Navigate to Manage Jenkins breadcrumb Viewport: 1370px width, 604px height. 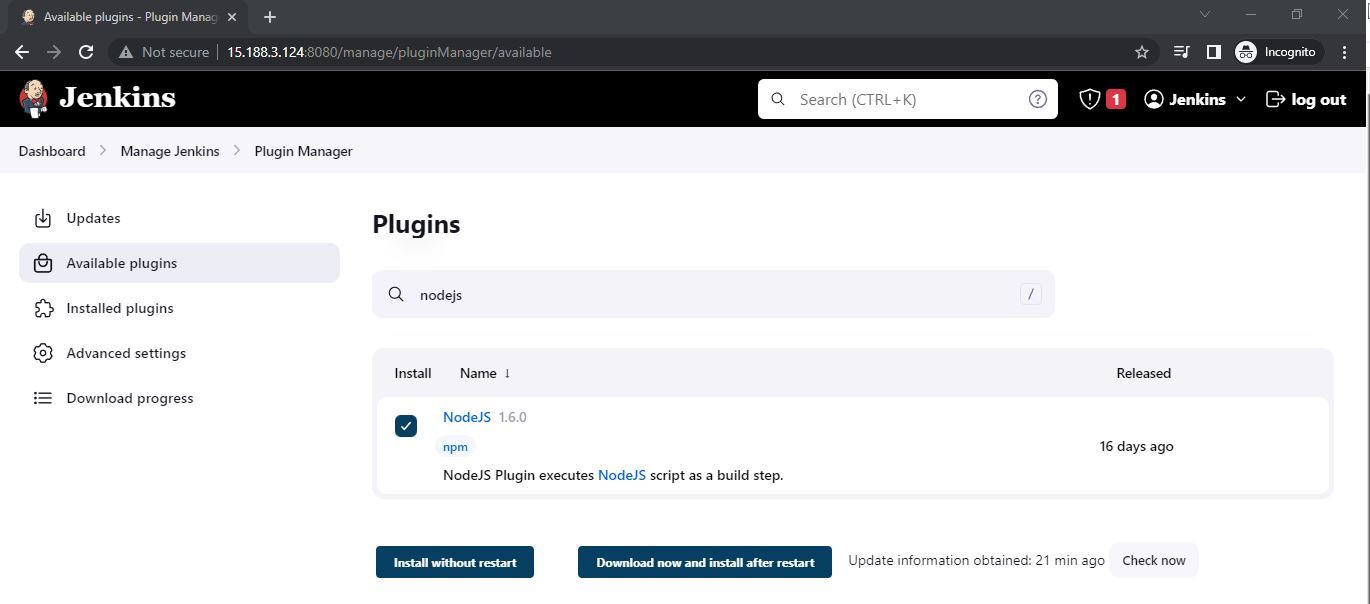[x=169, y=151]
